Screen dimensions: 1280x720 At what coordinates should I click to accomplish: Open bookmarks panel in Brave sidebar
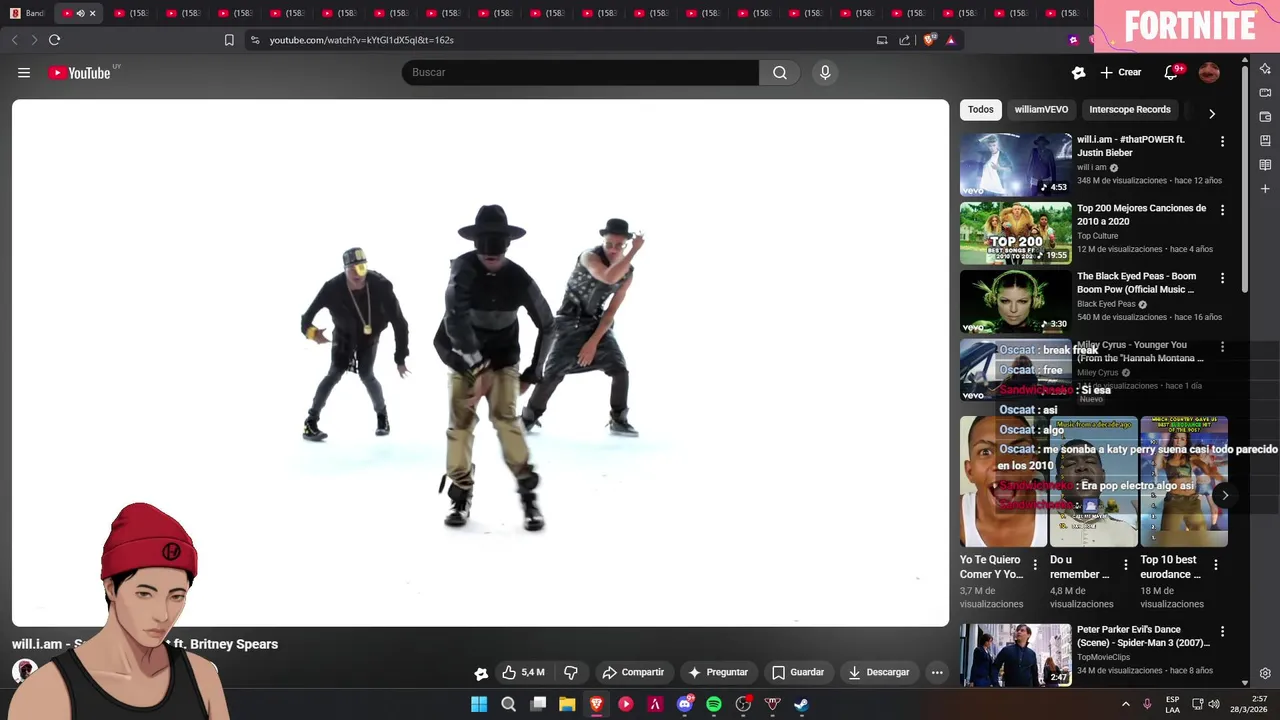[x=1265, y=140]
